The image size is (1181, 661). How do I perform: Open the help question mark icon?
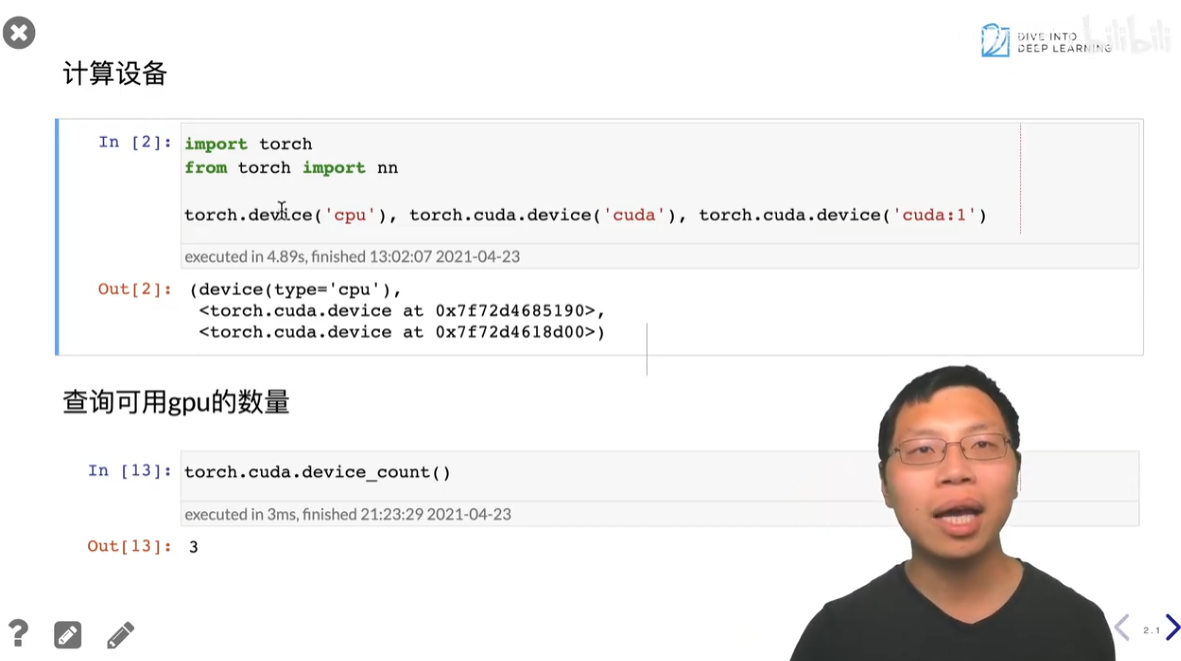[18, 634]
